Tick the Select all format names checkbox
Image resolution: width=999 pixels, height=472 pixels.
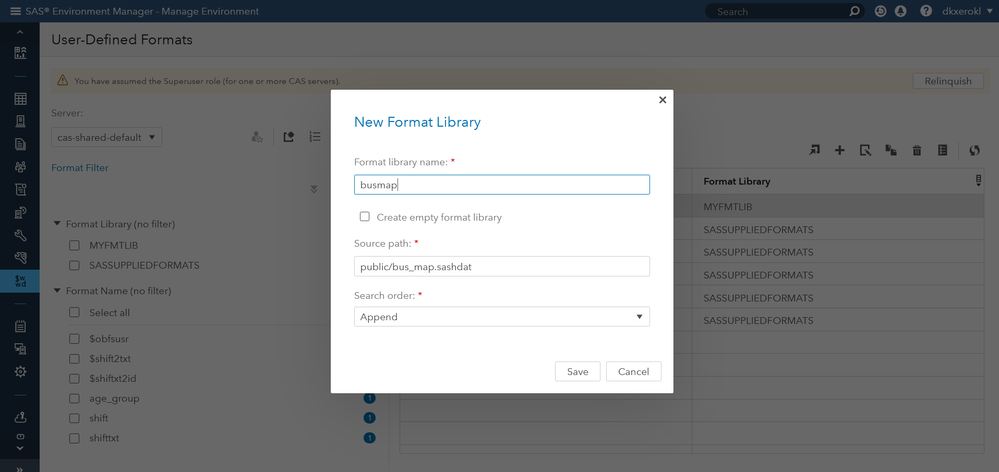click(x=74, y=313)
